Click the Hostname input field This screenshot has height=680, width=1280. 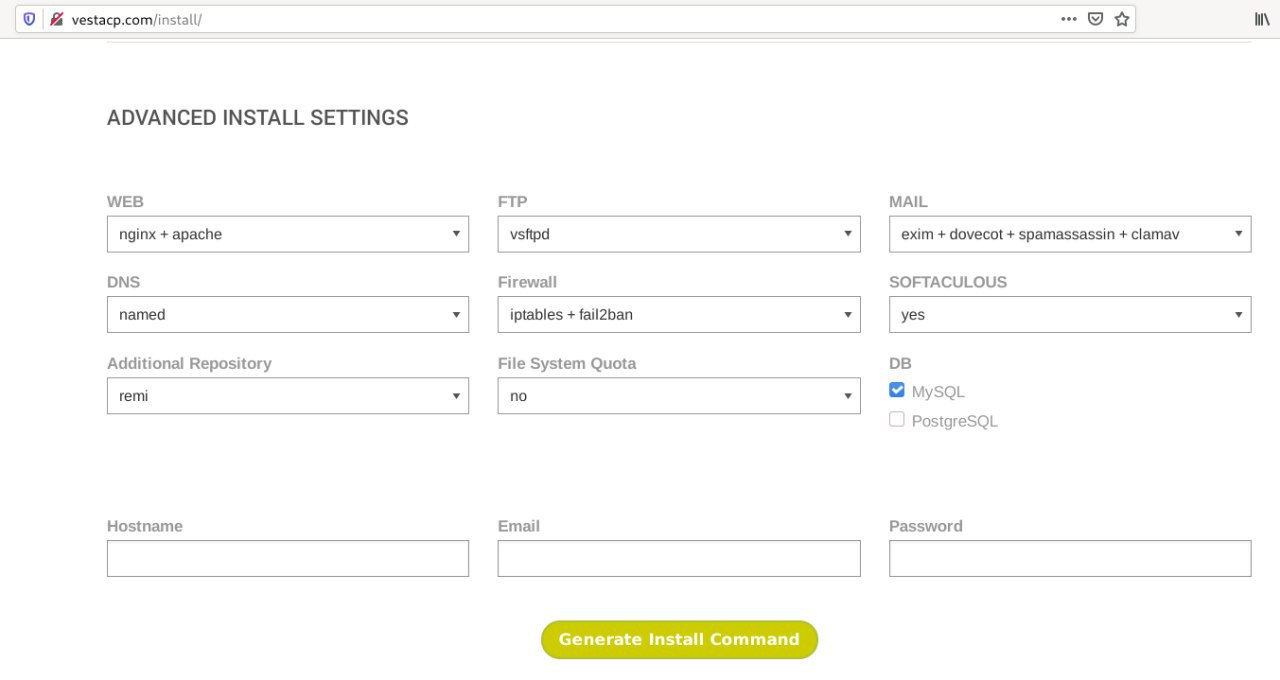point(288,558)
